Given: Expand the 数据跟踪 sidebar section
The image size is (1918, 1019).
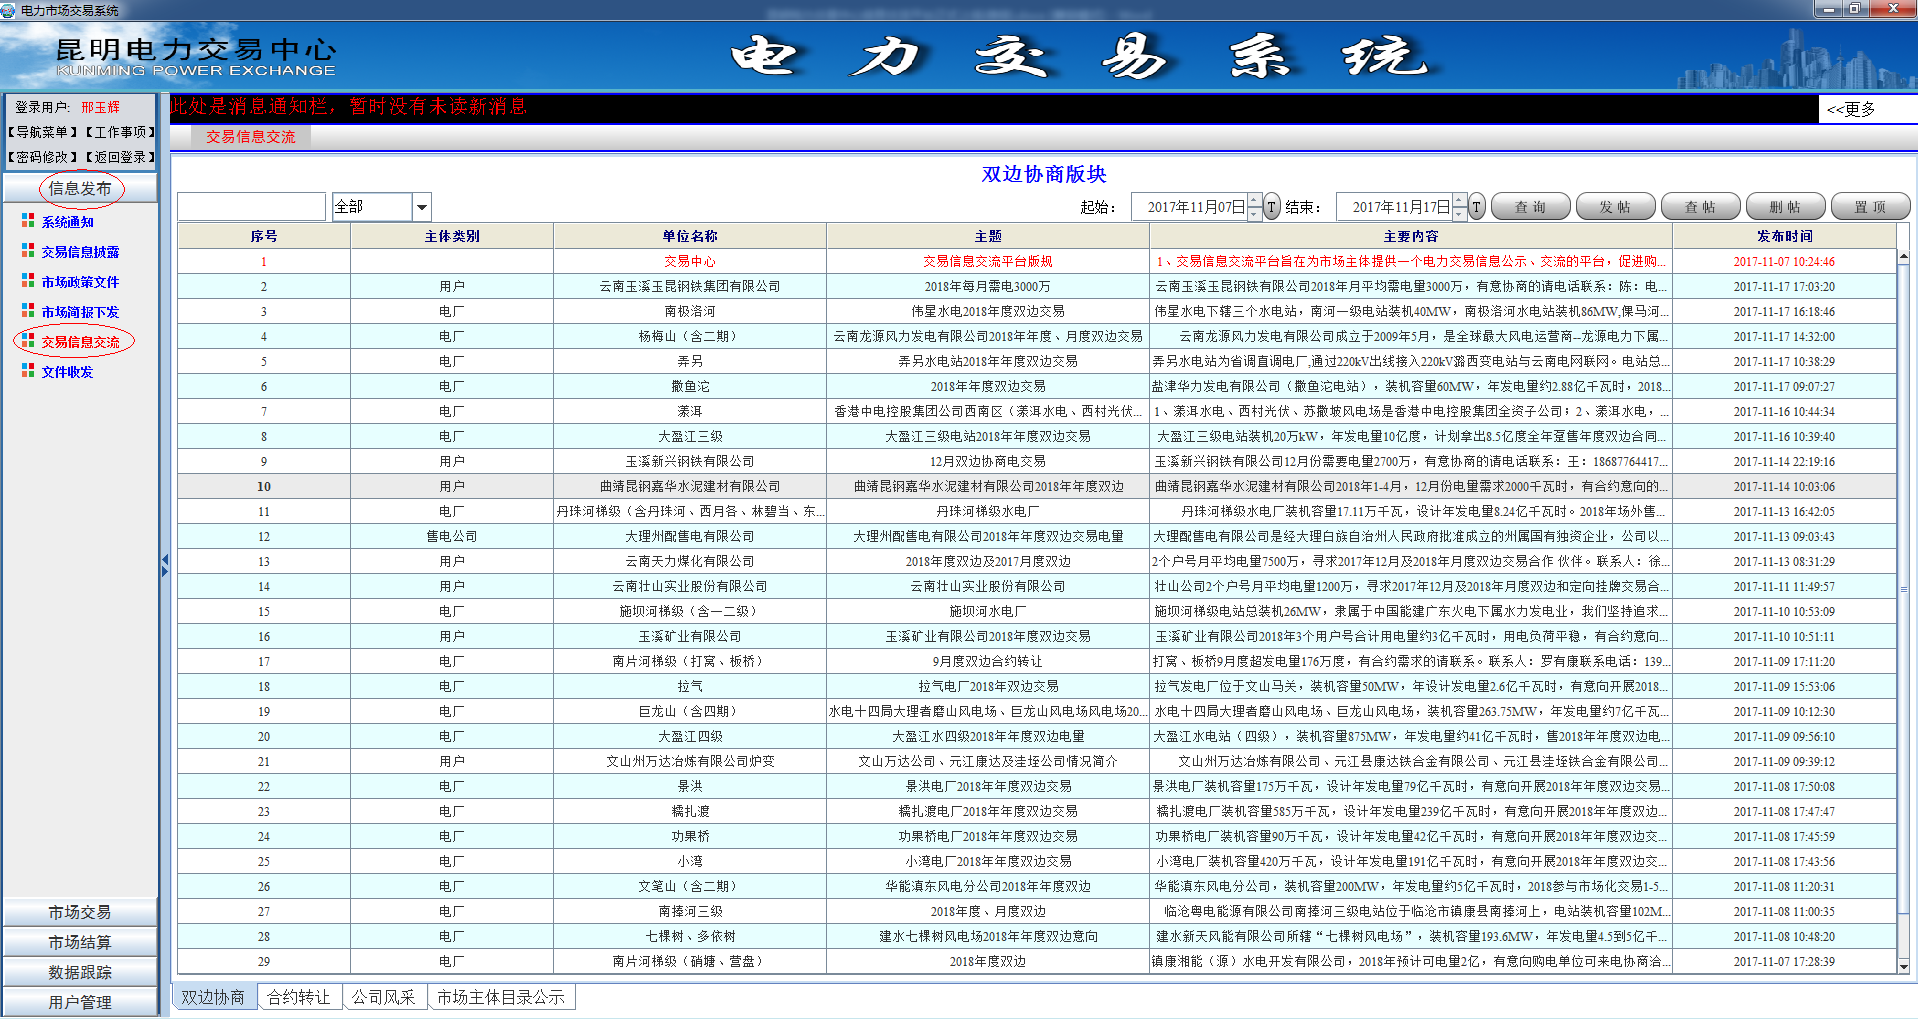Looking at the screenshot, I should point(80,972).
